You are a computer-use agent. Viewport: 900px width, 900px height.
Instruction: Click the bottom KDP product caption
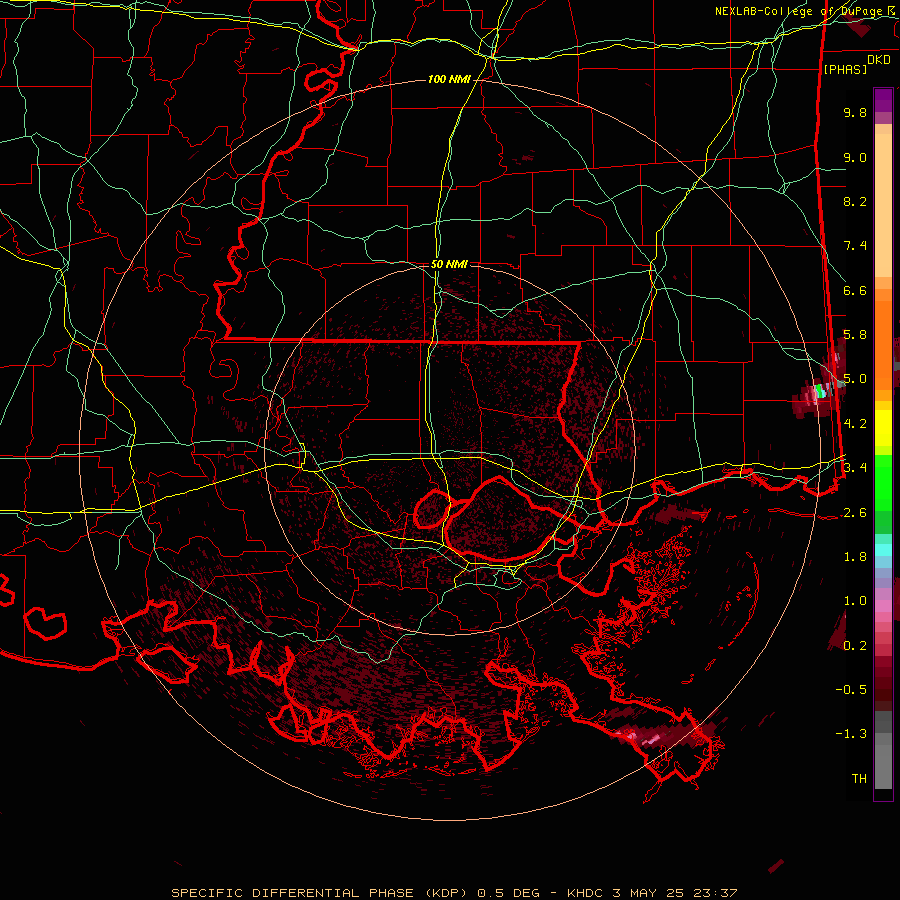click(x=454, y=893)
